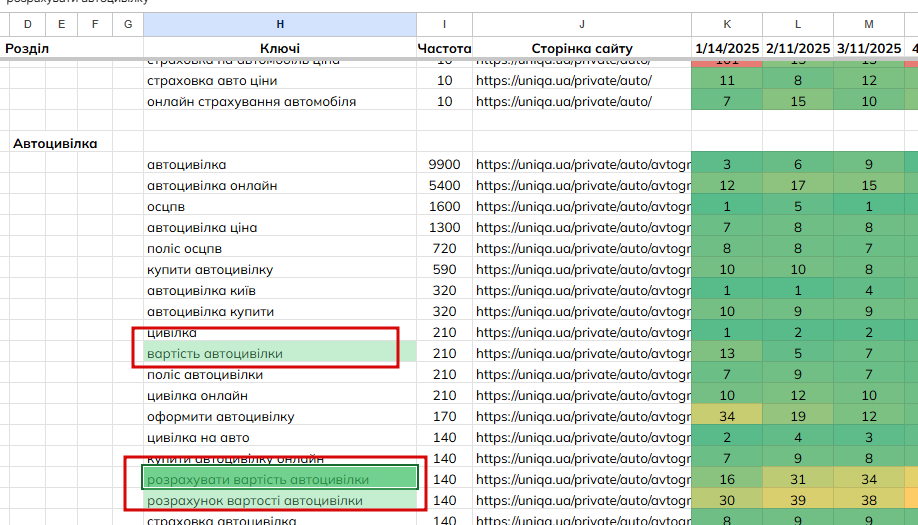Click the Ключі header cell
This screenshot has width=918, height=525.
pyautogui.click(x=280, y=48)
